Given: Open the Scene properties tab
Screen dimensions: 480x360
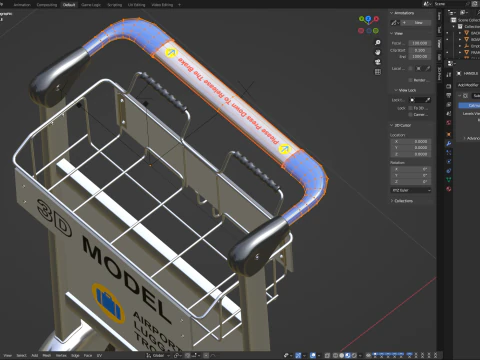Looking at the screenshot, I should coord(449,113).
